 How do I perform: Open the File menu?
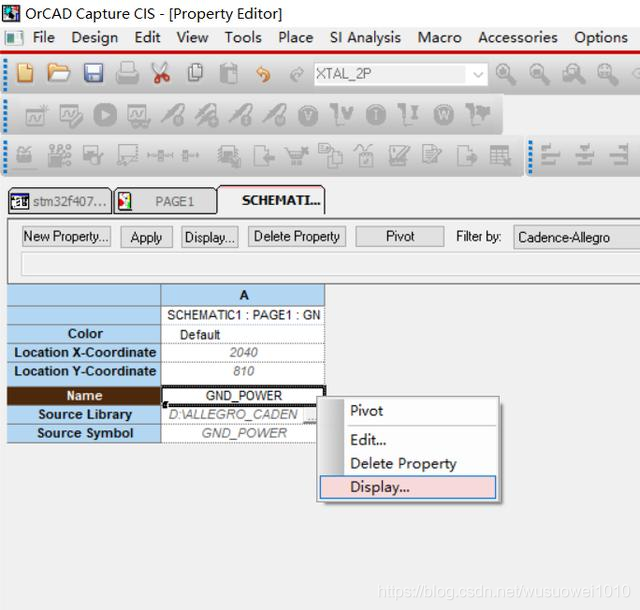(x=44, y=38)
